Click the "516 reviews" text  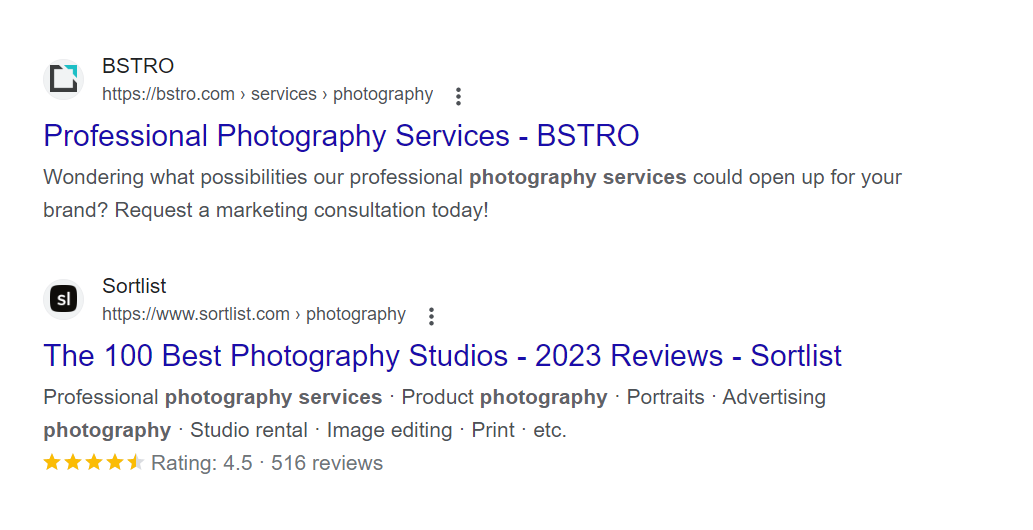tap(327, 463)
